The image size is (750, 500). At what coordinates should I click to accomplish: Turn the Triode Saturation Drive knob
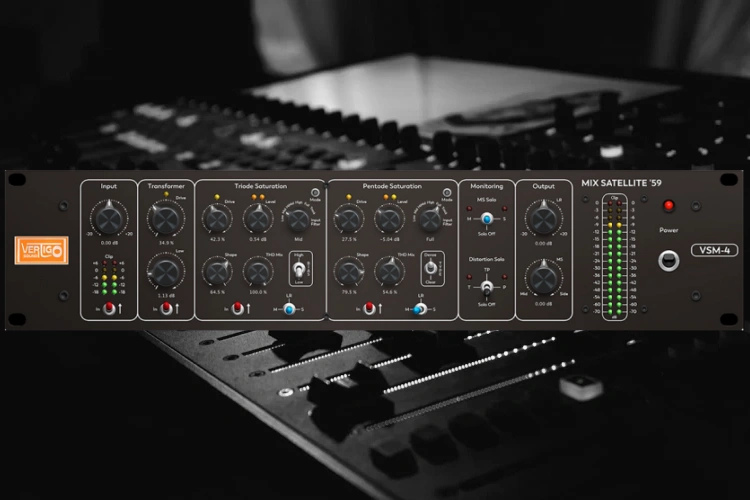click(x=217, y=219)
